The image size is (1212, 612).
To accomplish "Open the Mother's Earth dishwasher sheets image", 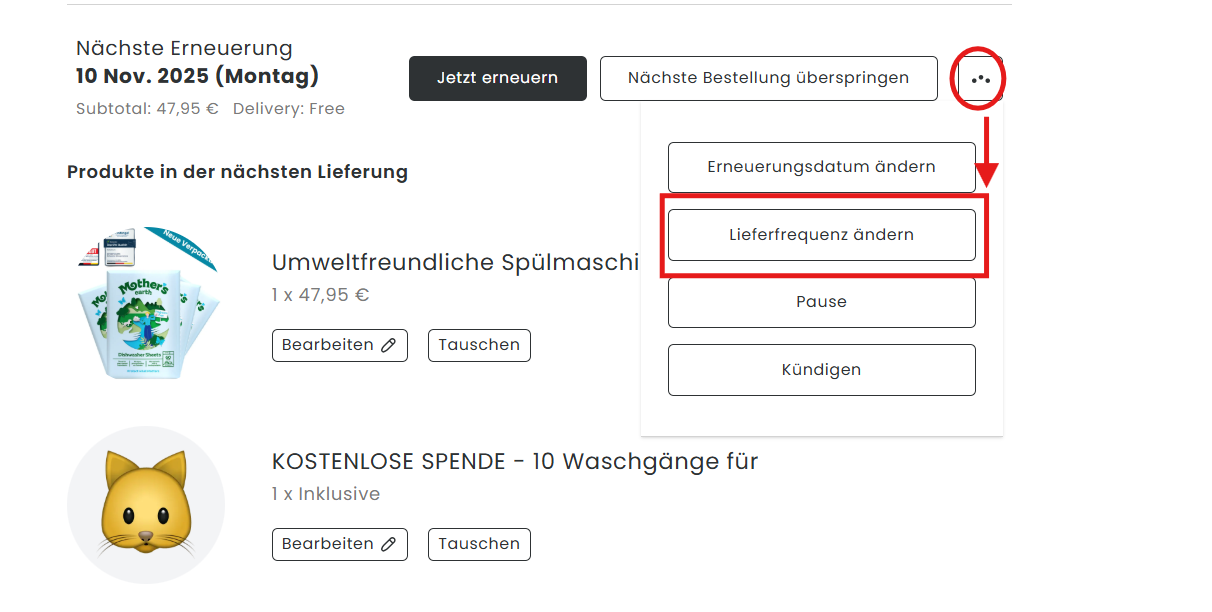I will coord(146,302).
